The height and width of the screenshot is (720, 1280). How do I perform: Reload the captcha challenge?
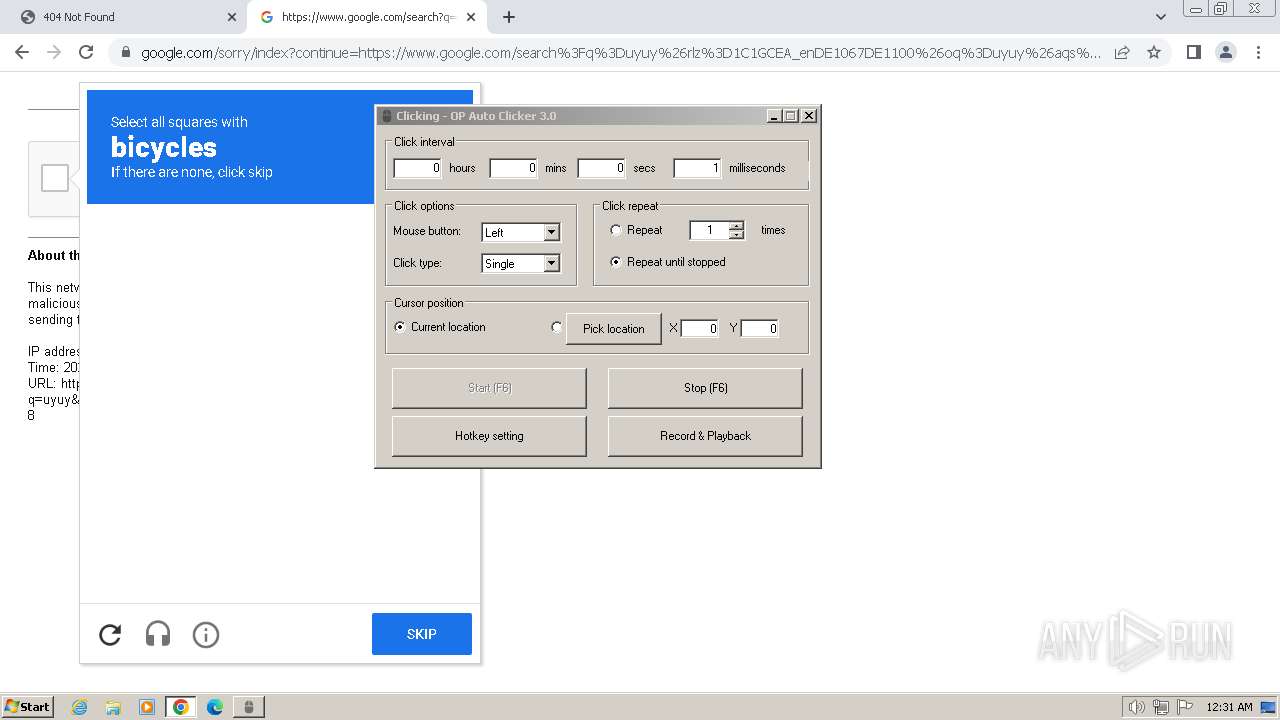point(110,634)
